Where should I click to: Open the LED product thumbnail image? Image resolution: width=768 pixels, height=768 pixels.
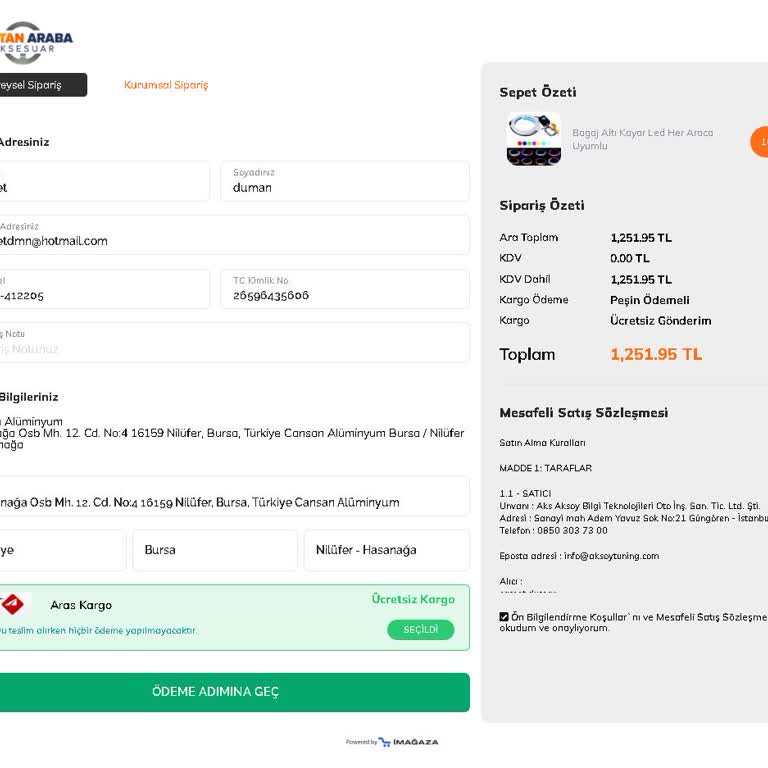(x=533, y=139)
